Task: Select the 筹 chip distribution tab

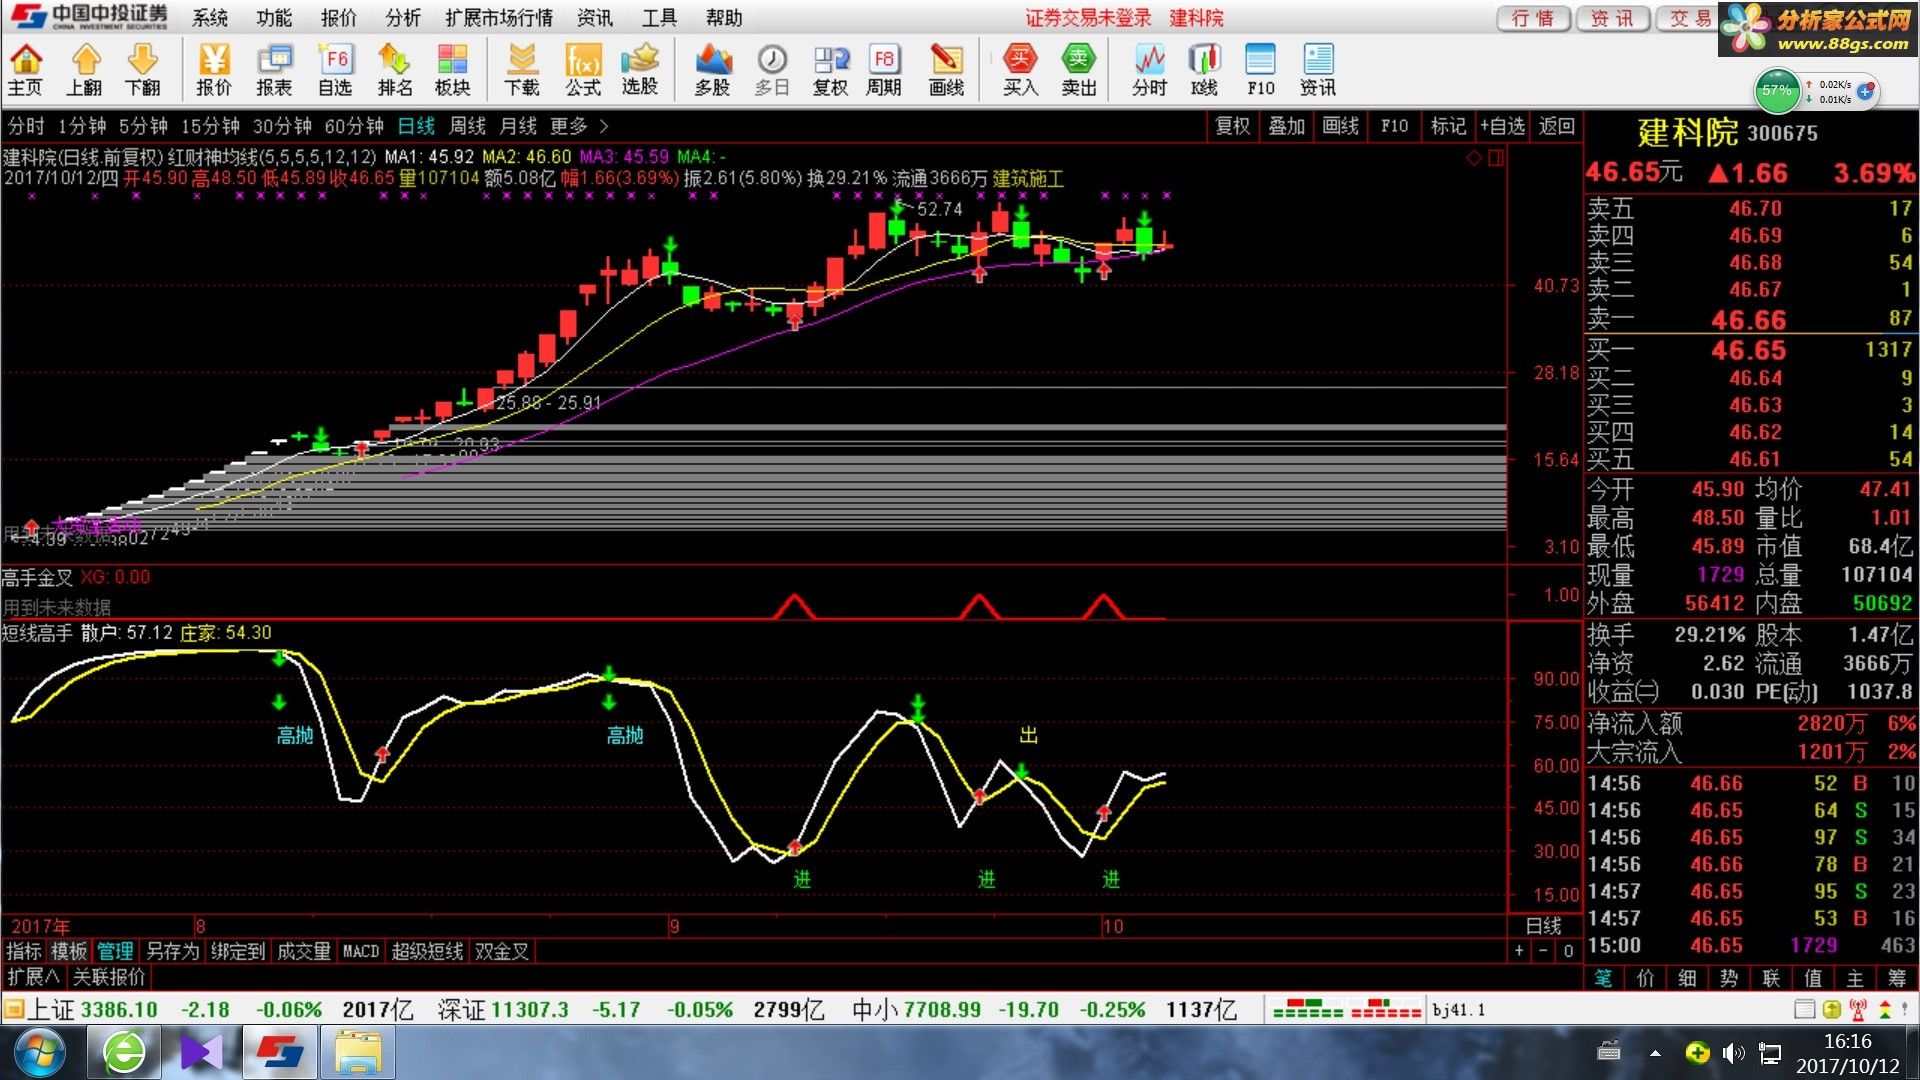Action: pos(1897,978)
